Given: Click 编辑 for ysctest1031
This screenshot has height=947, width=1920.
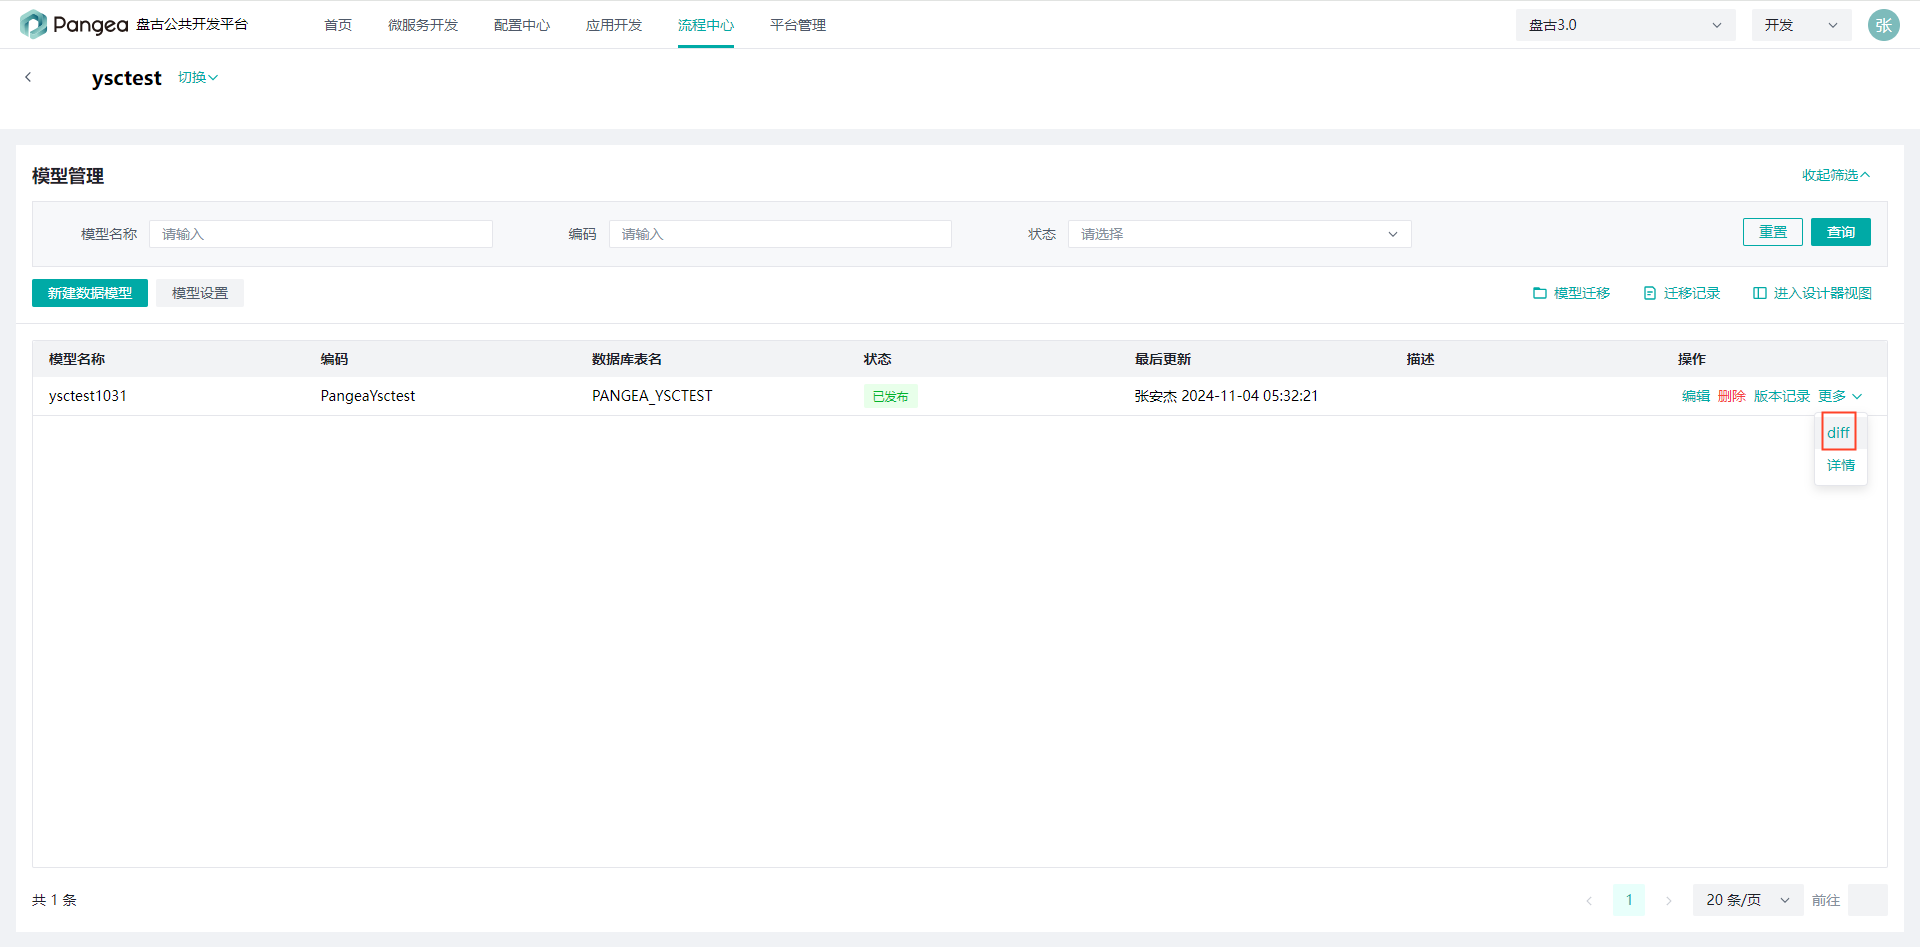Looking at the screenshot, I should [x=1696, y=396].
